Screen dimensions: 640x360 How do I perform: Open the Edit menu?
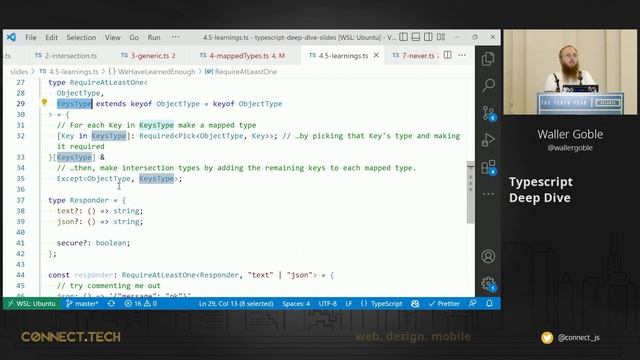[x=51, y=38]
